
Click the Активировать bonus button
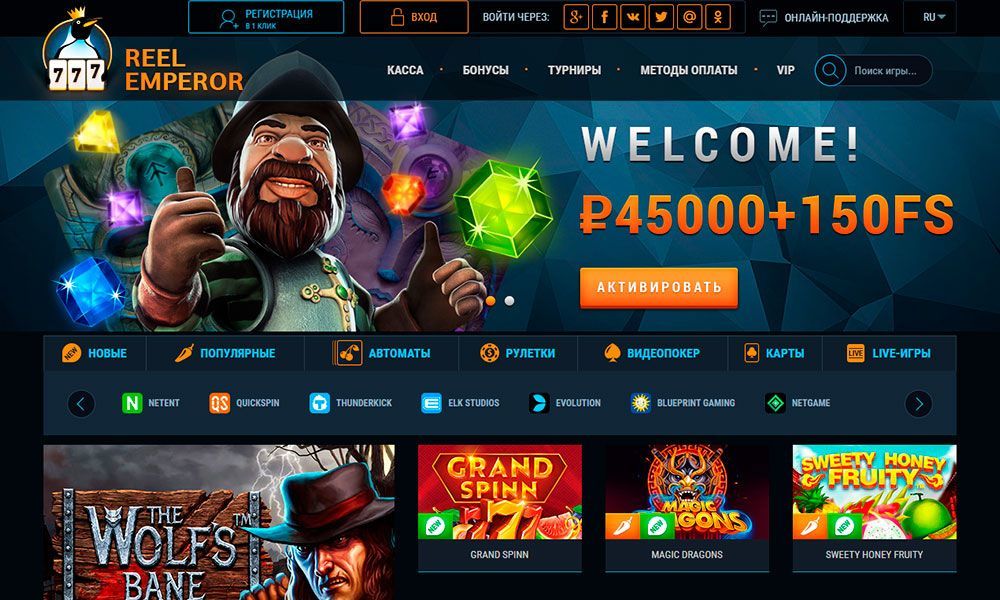(659, 288)
